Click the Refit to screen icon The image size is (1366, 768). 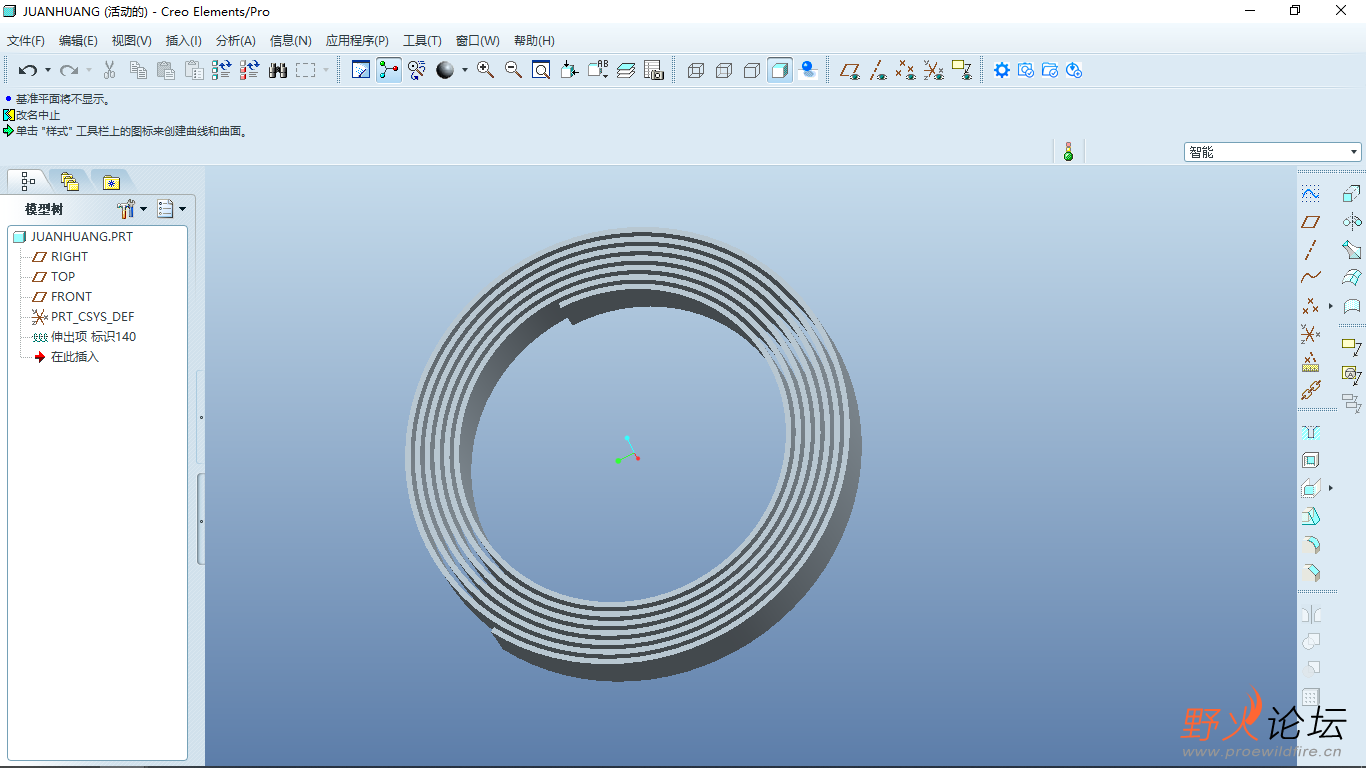point(541,70)
